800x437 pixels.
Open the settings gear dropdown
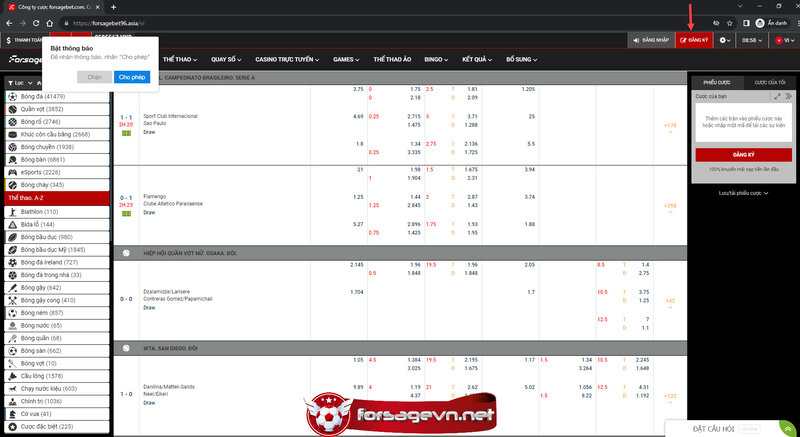[724, 40]
